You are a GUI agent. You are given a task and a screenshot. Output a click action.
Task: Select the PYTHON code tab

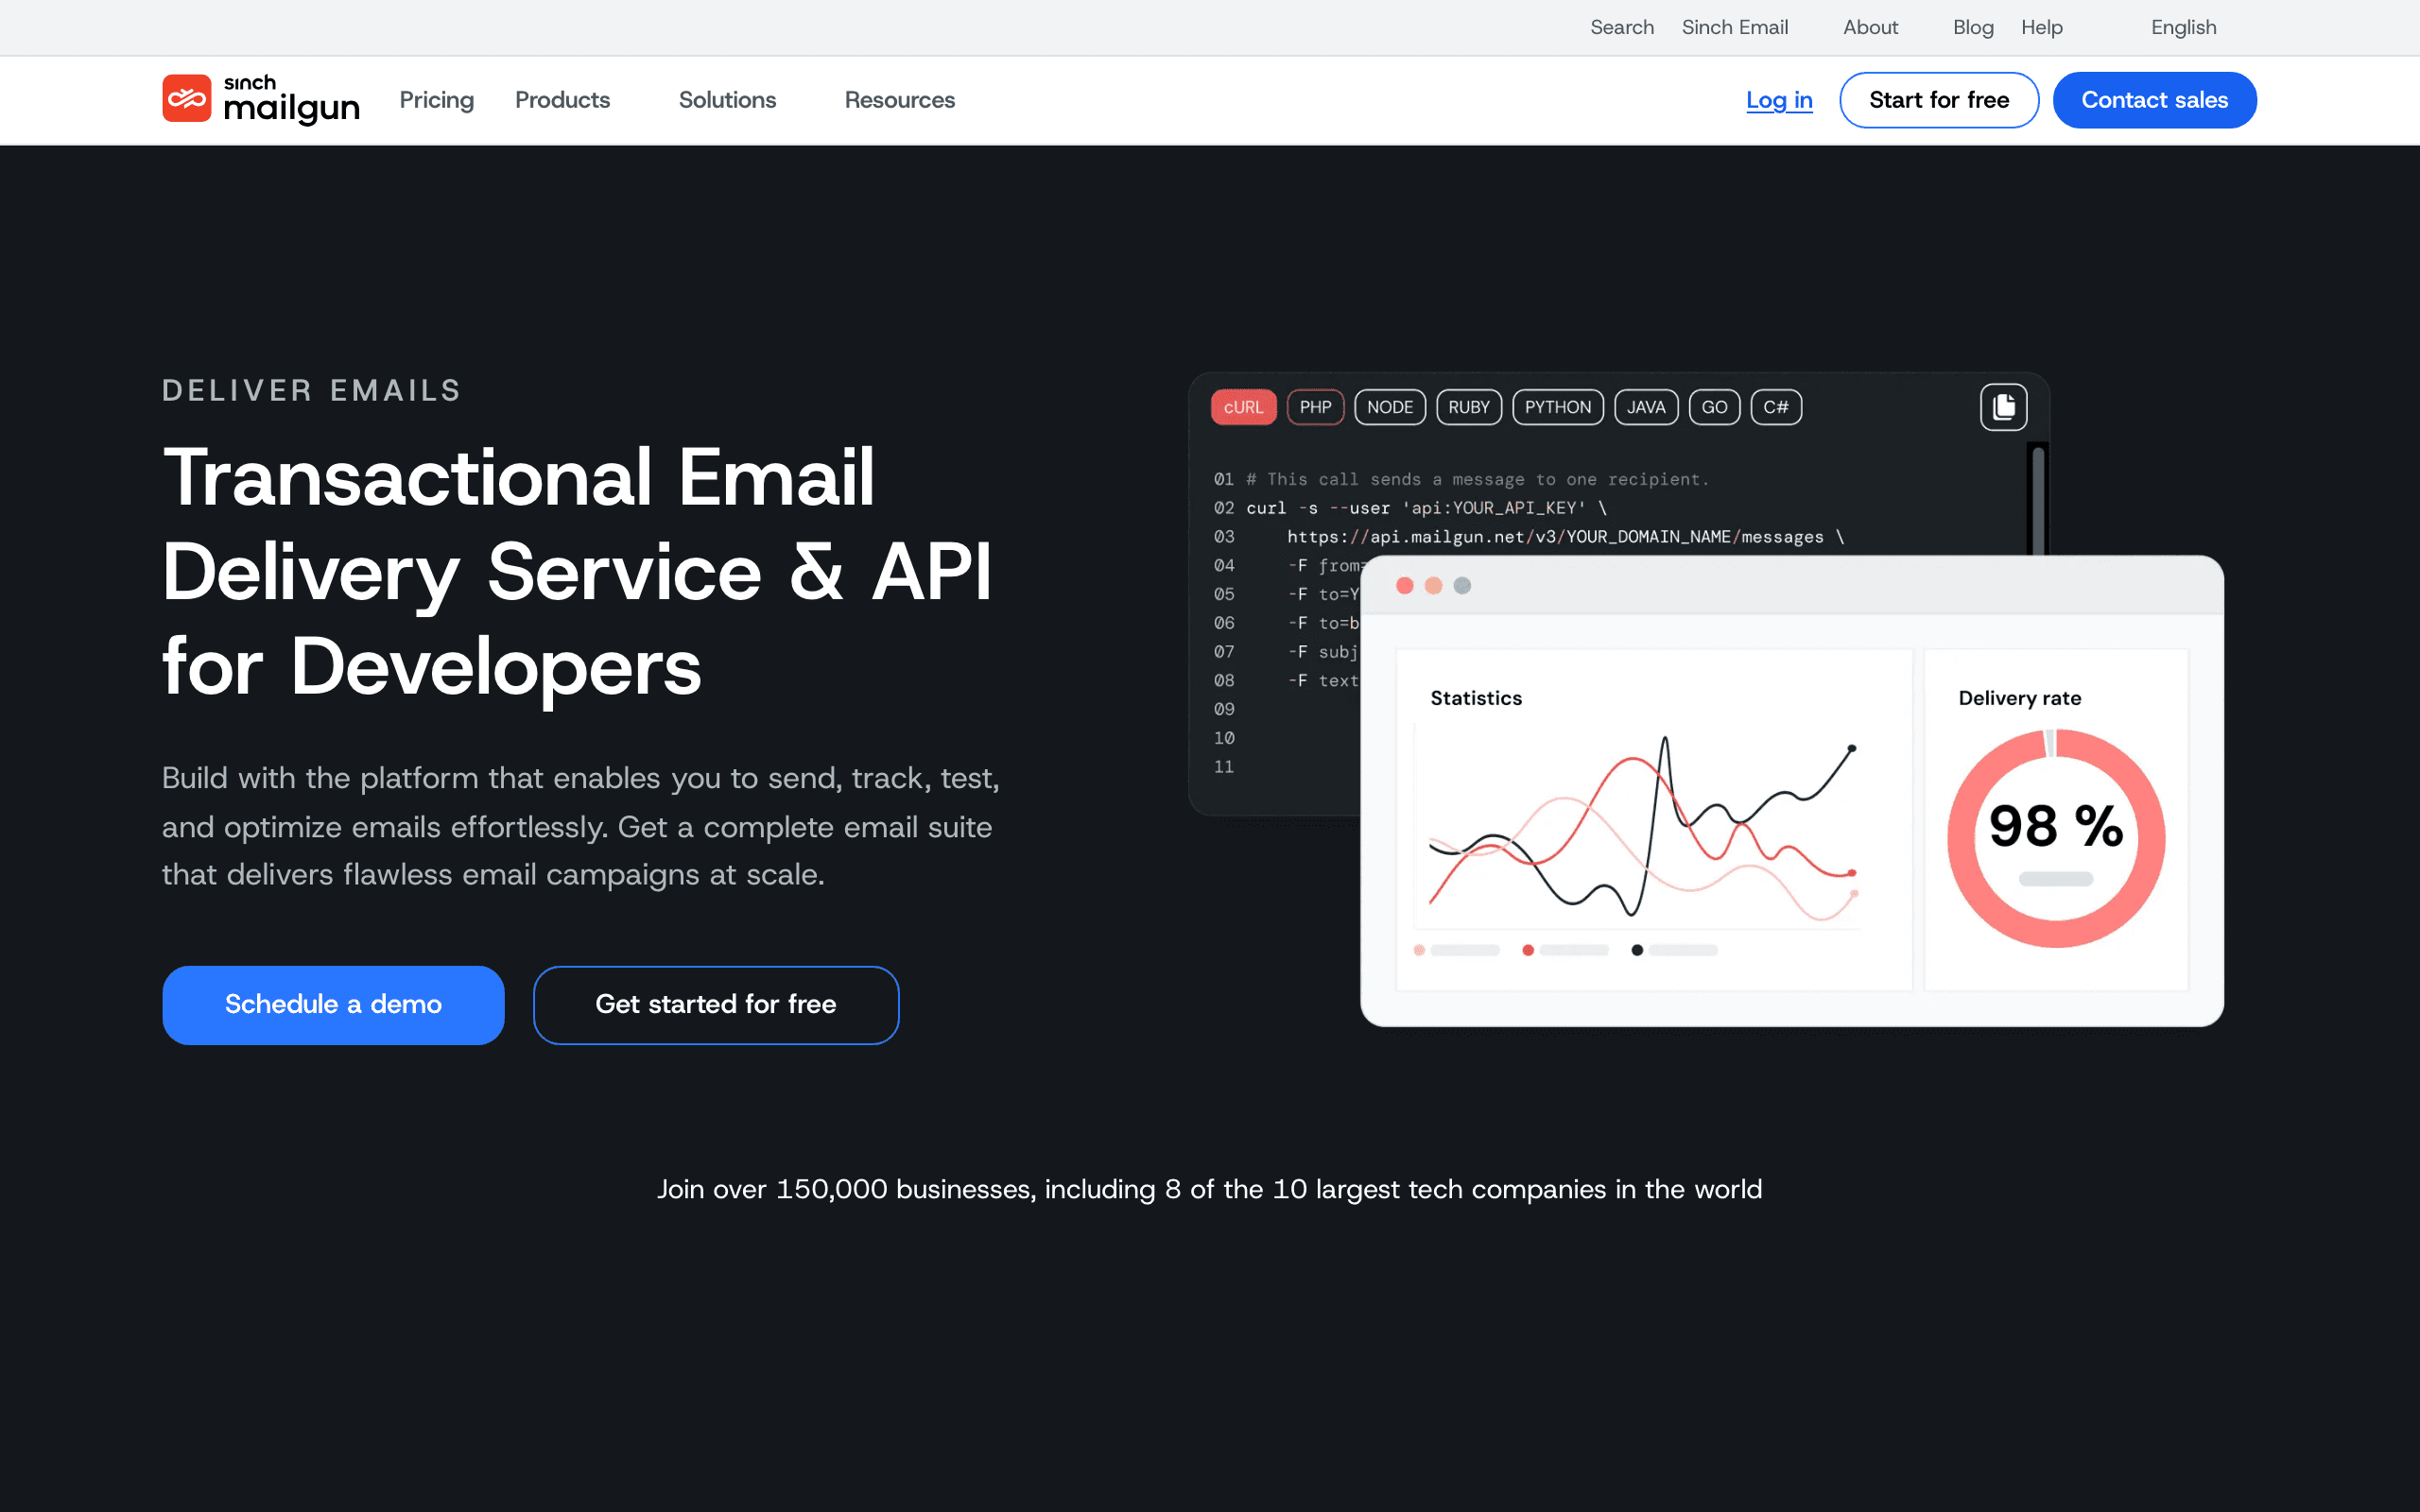click(1557, 407)
